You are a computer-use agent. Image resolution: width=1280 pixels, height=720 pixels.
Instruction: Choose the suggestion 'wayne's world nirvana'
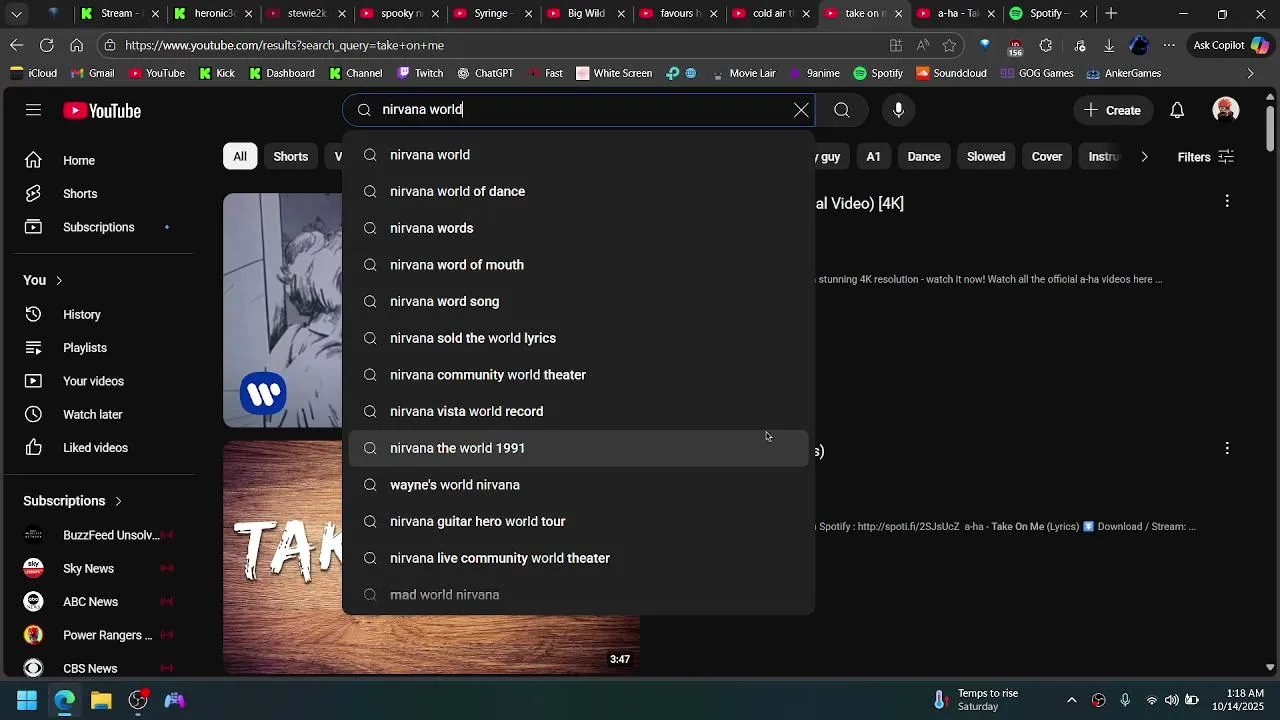click(x=579, y=485)
